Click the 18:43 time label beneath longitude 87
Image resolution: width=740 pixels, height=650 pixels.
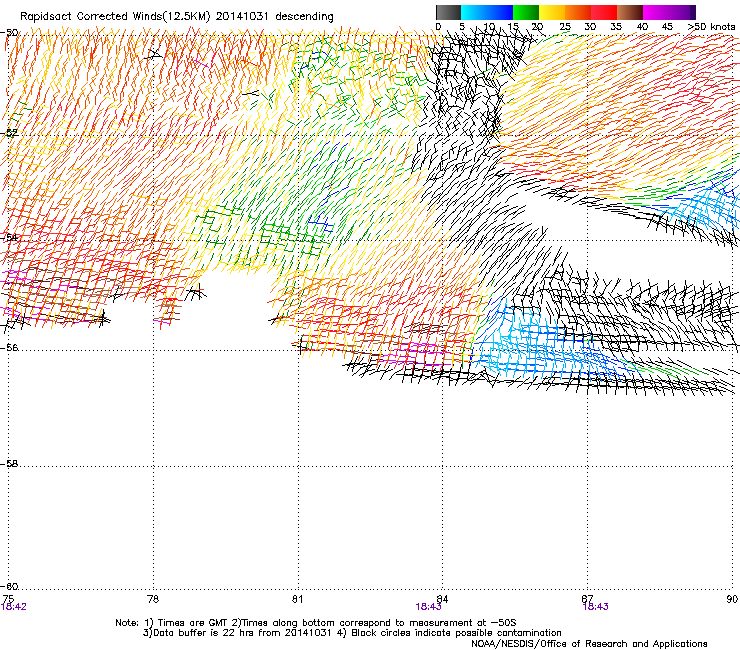(x=596, y=607)
